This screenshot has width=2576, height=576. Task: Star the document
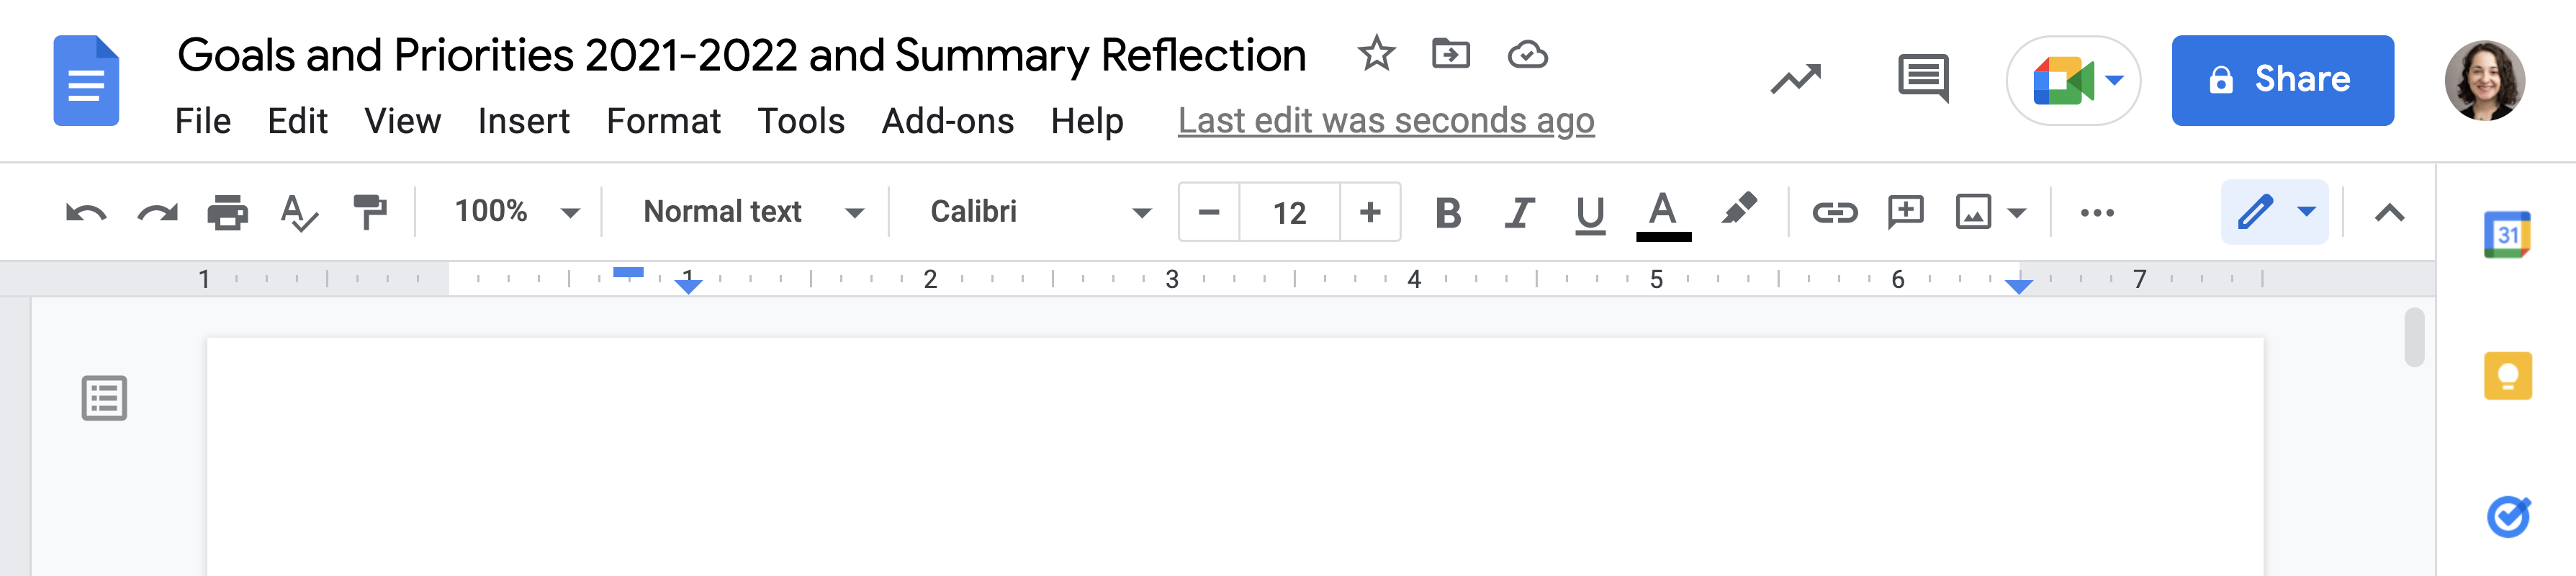(x=1375, y=55)
